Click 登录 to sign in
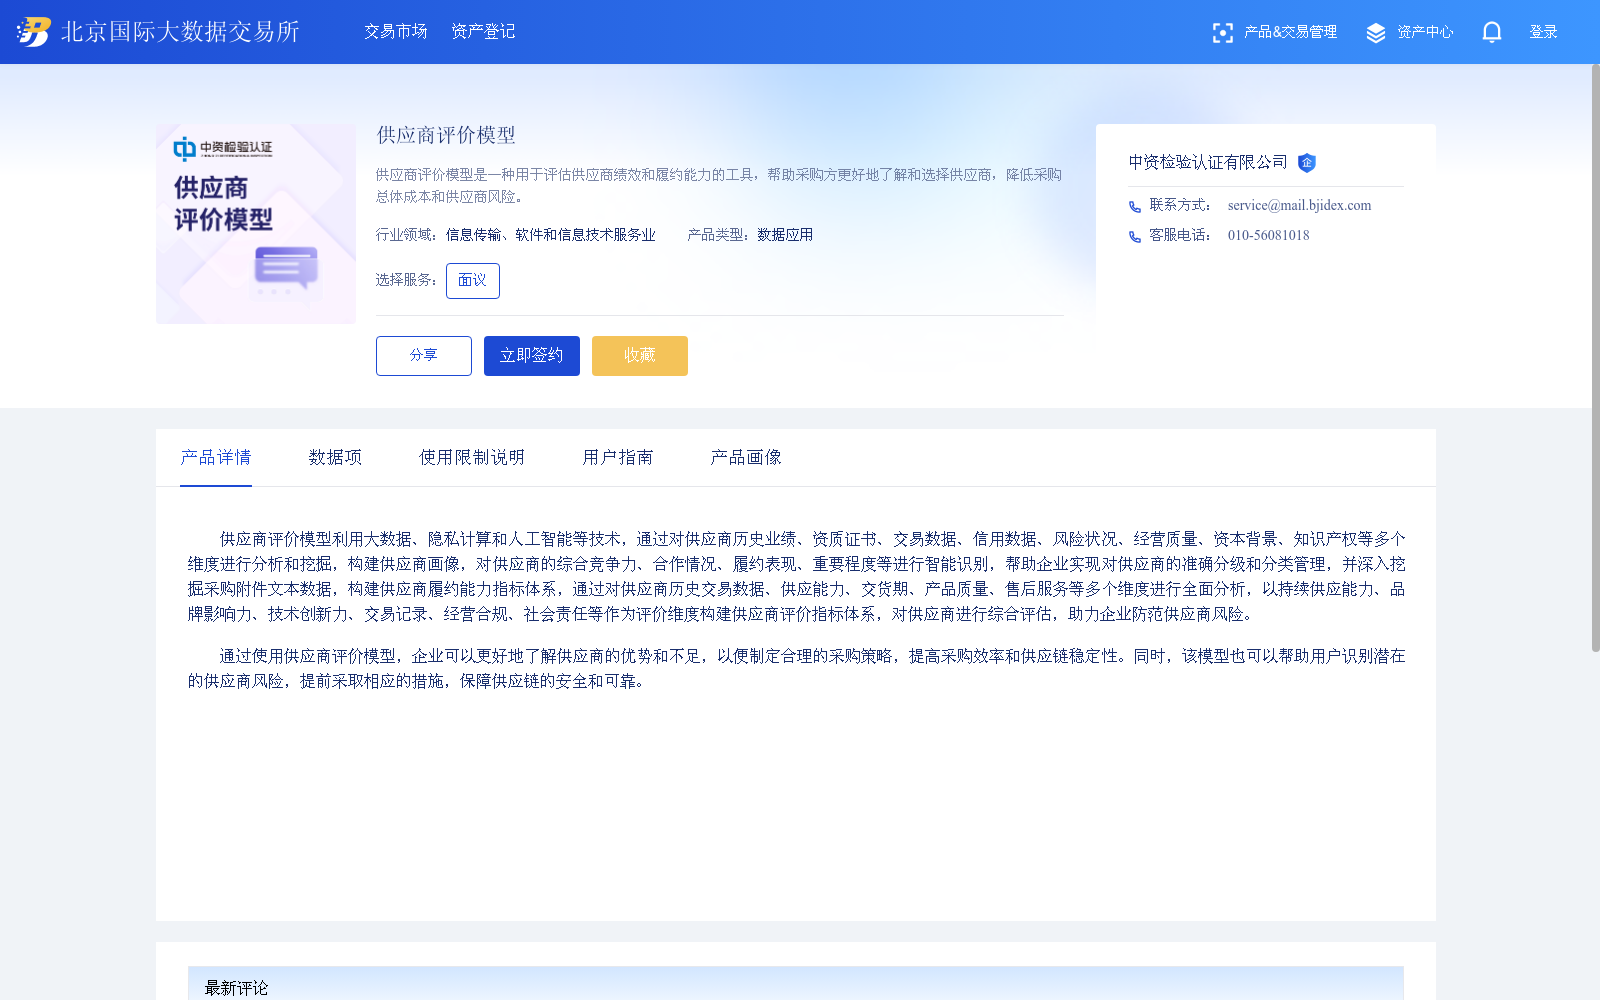Image resolution: width=1600 pixels, height=1000 pixels. point(1543,32)
